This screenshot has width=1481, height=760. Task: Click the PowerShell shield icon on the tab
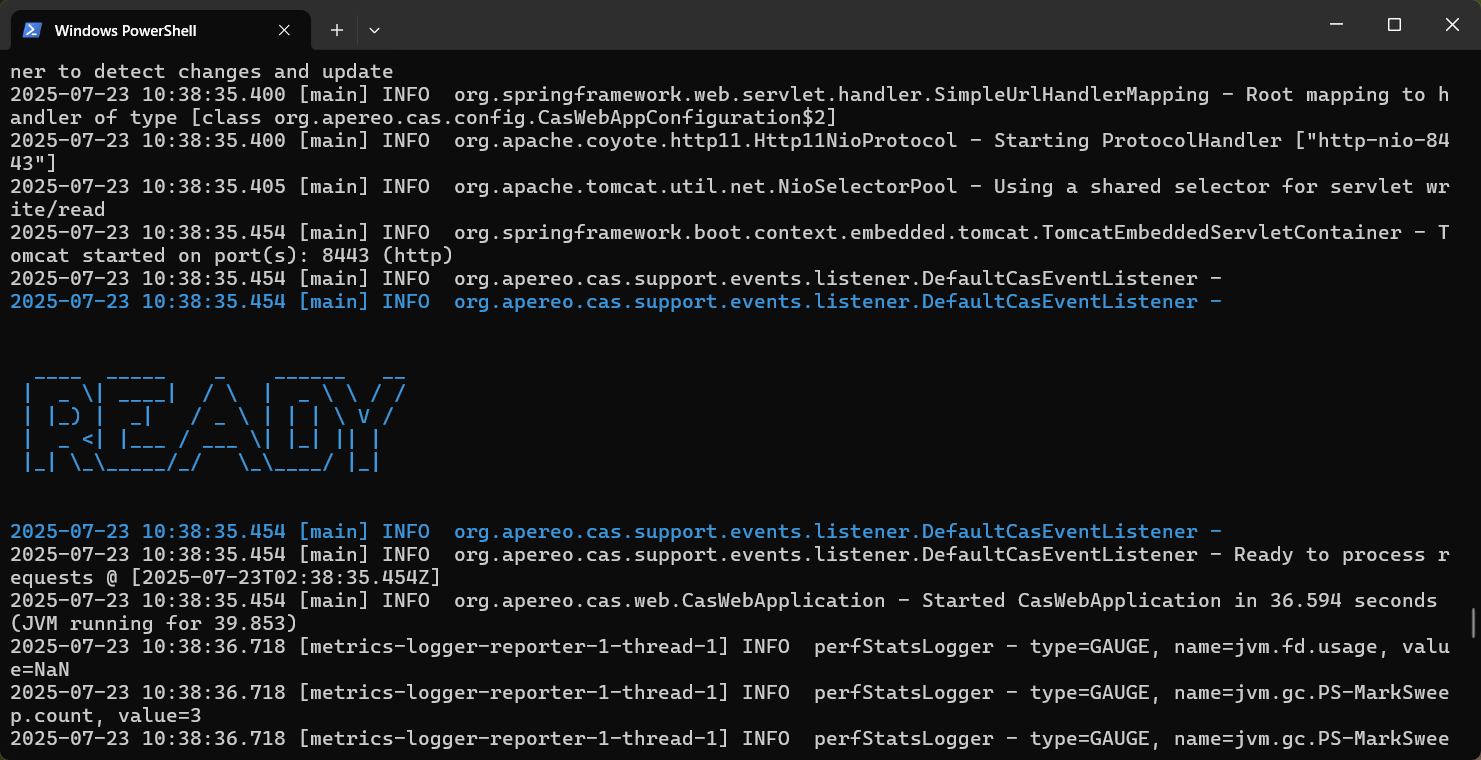pyautogui.click(x=33, y=30)
